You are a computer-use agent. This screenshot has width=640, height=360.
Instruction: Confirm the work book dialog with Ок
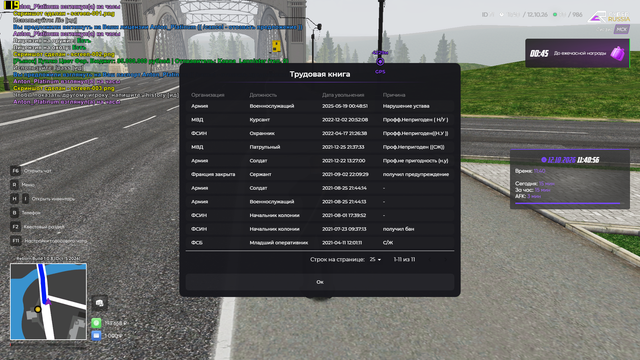point(320,282)
